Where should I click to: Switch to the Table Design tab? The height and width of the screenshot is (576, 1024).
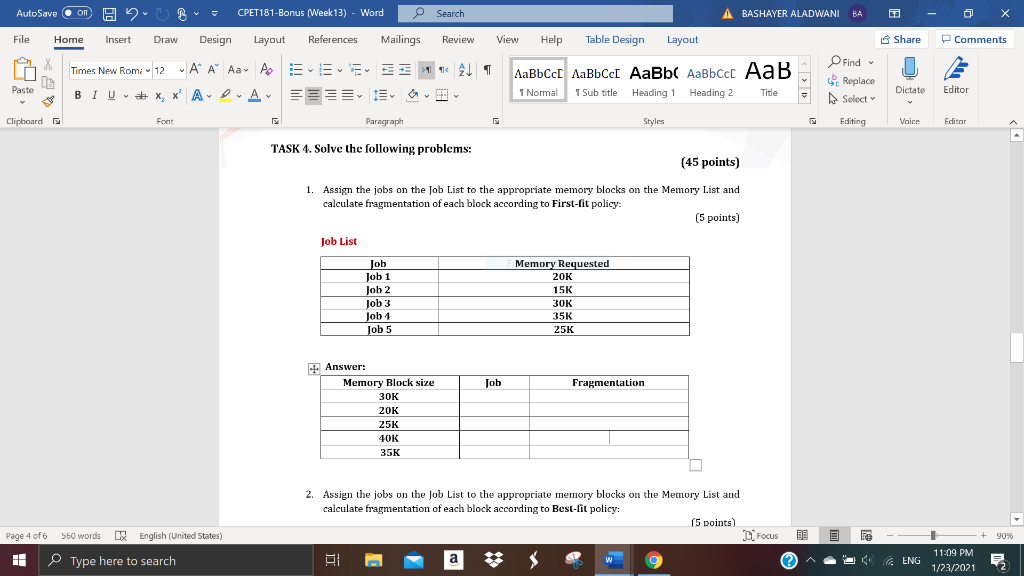tap(614, 39)
